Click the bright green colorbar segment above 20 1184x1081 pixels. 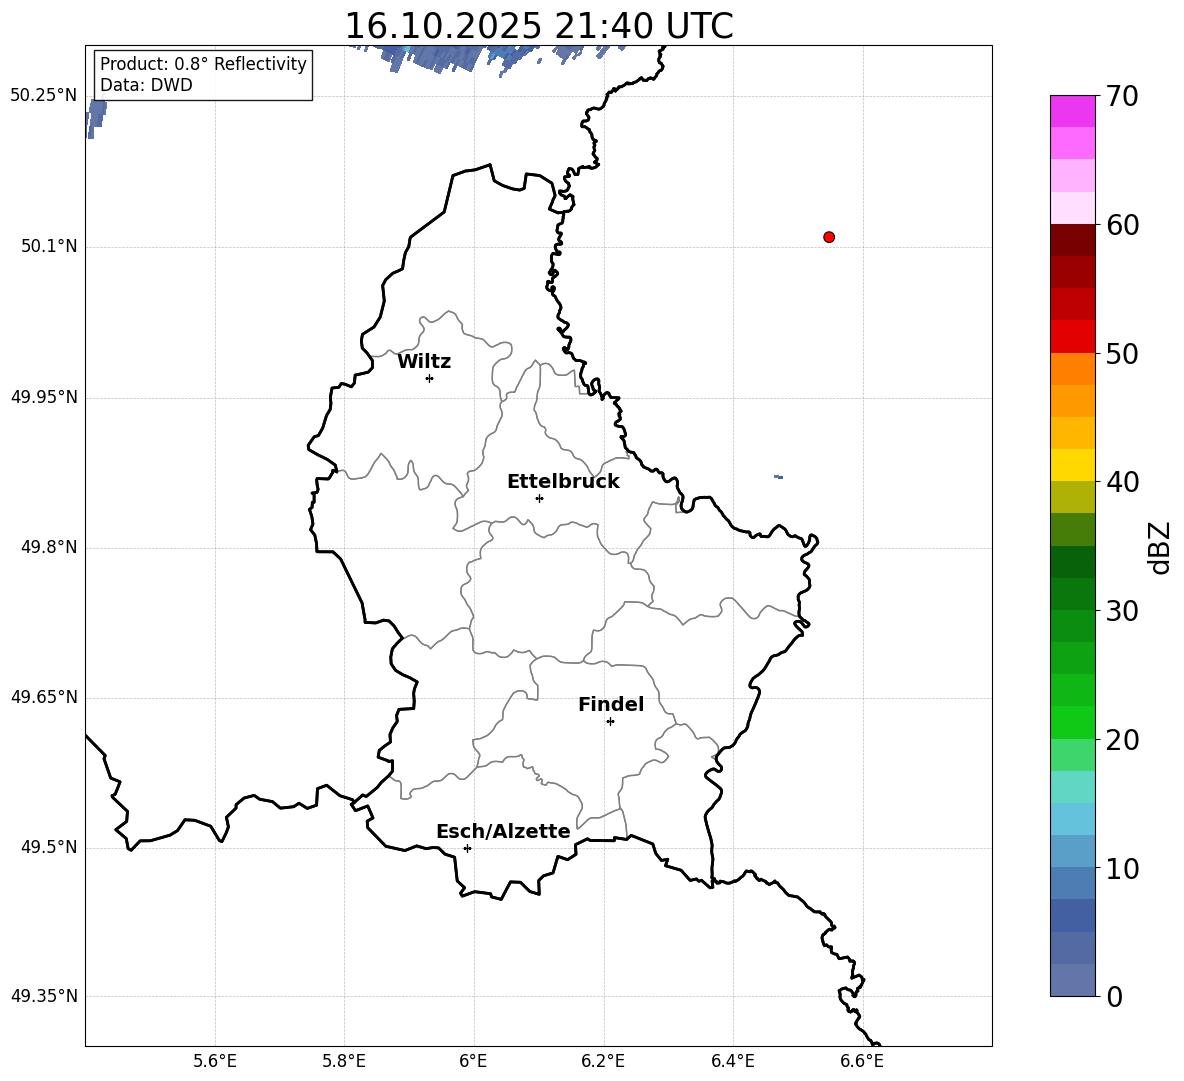click(1072, 722)
